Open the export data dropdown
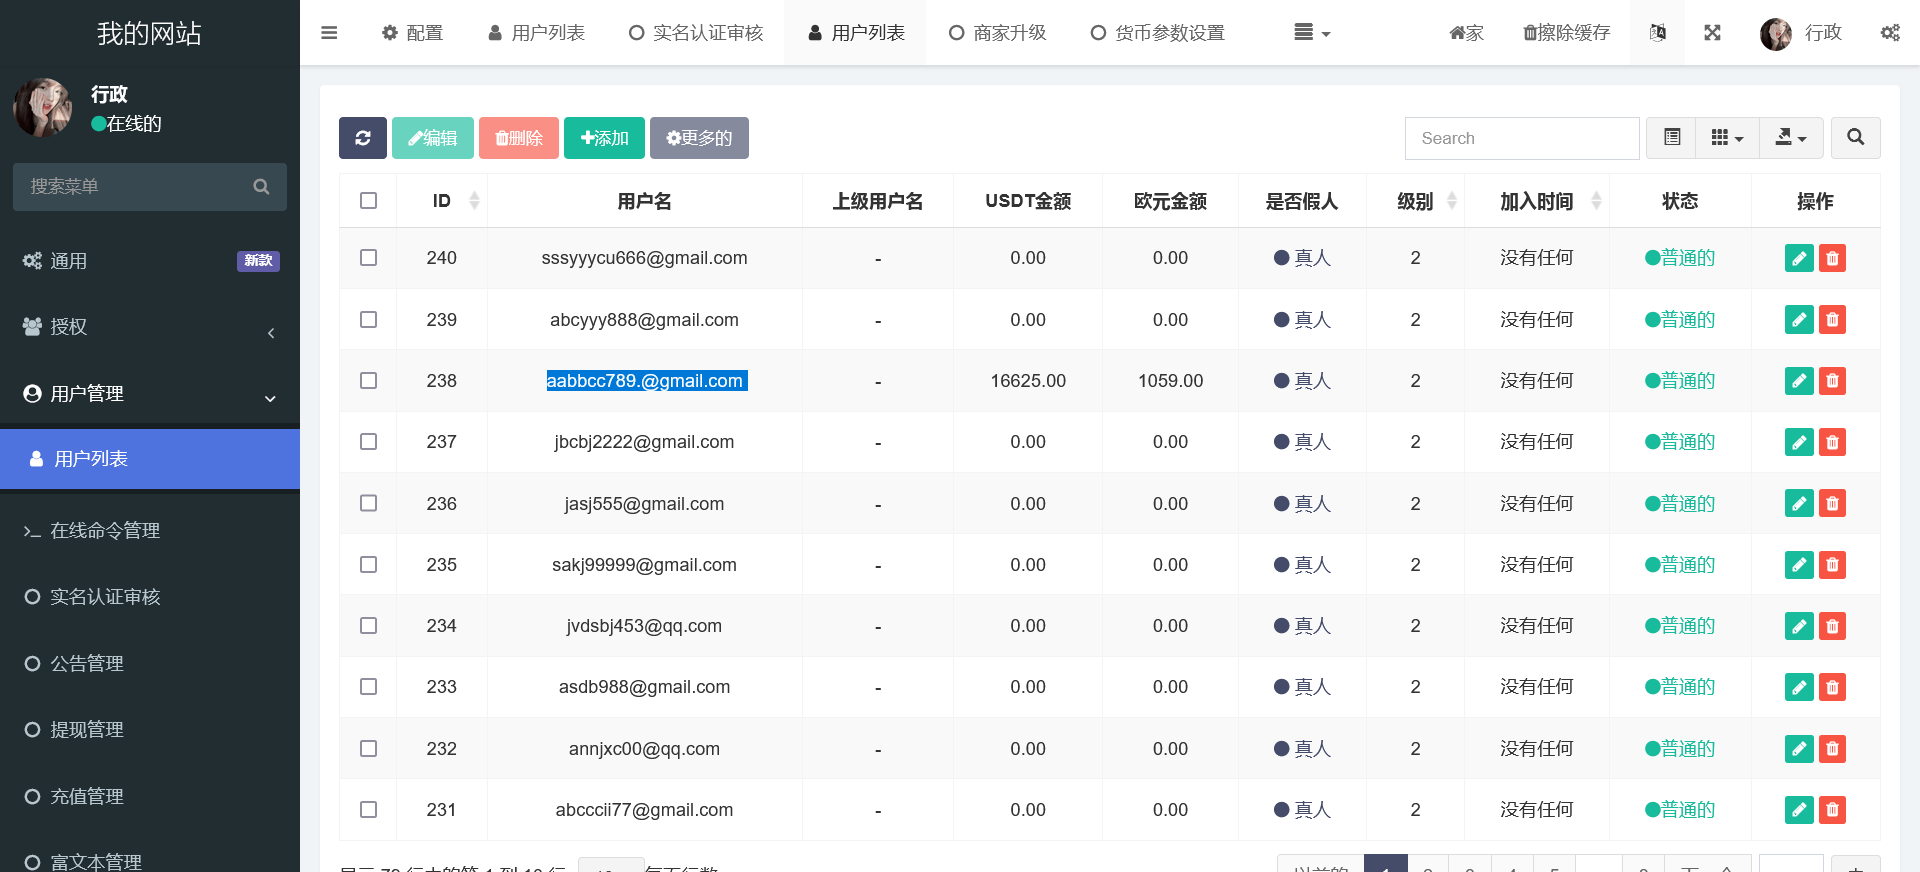Image resolution: width=1920 pixels, height=872 pixels. click(x=1790, y=138)
